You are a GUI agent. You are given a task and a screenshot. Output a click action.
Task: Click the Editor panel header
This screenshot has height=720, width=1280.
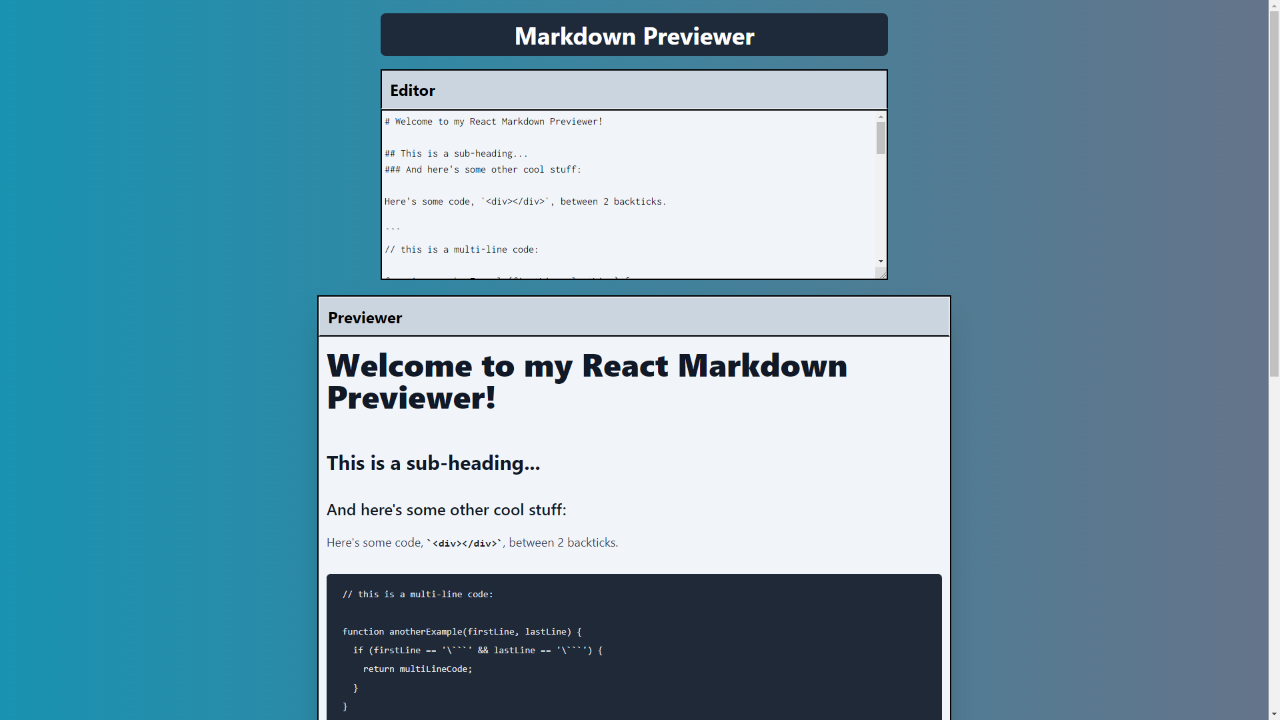(634, 90)
